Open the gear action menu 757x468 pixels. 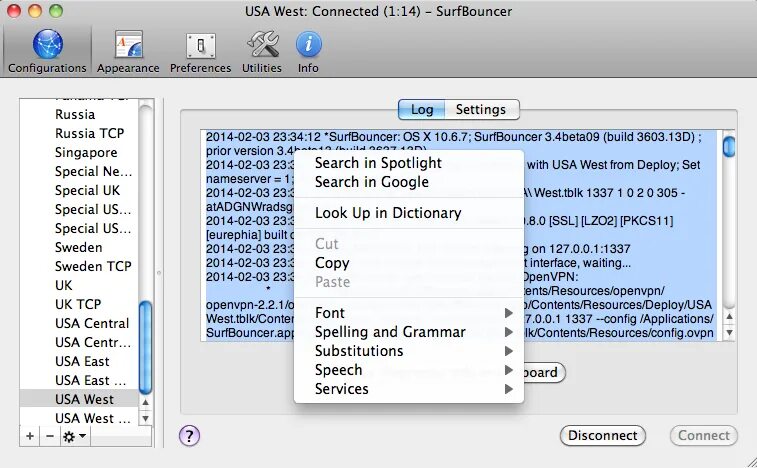[x=74, y=436]
